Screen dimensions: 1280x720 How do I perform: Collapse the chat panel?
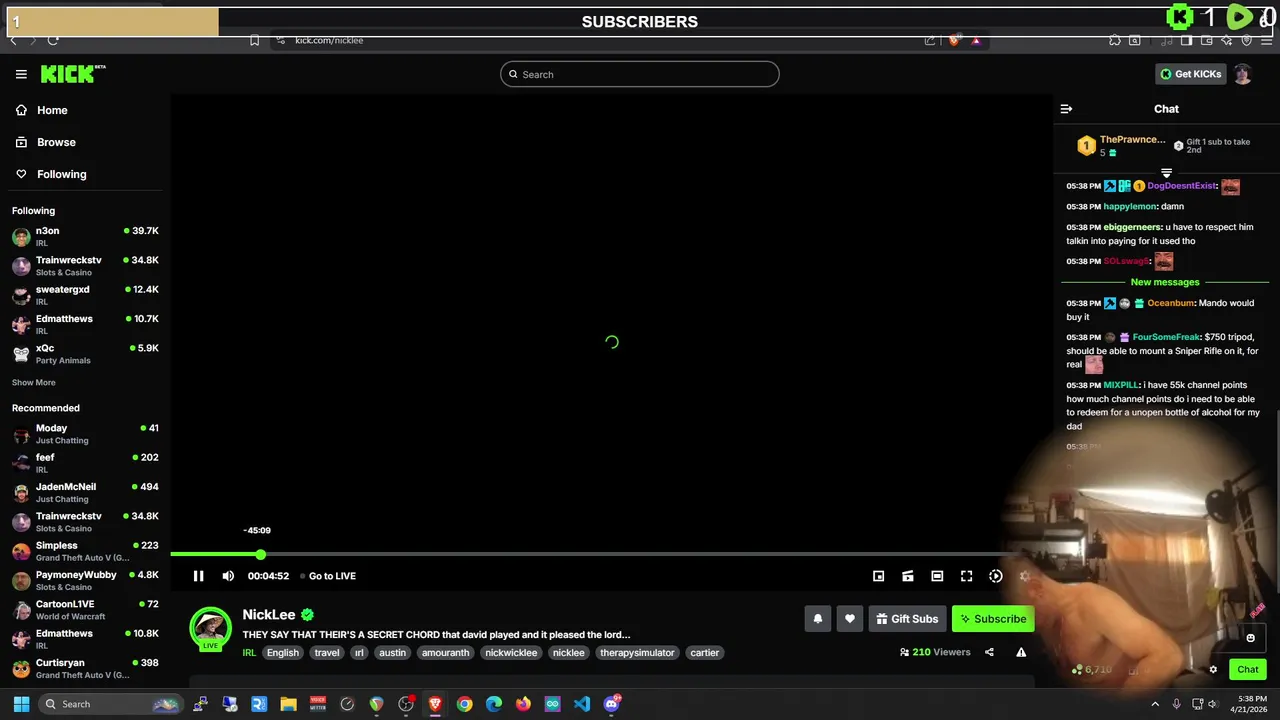point(1066,109)
